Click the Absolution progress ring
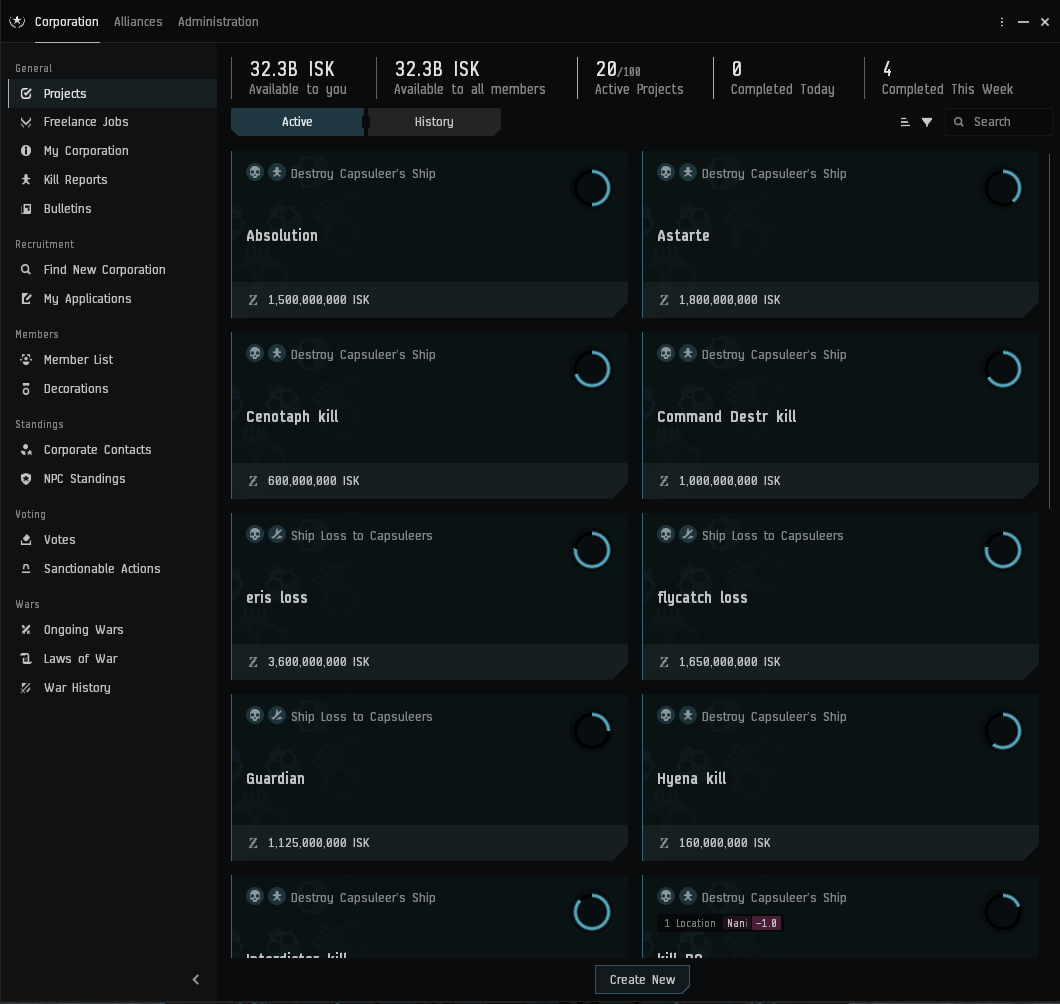 tap(592, 188)
